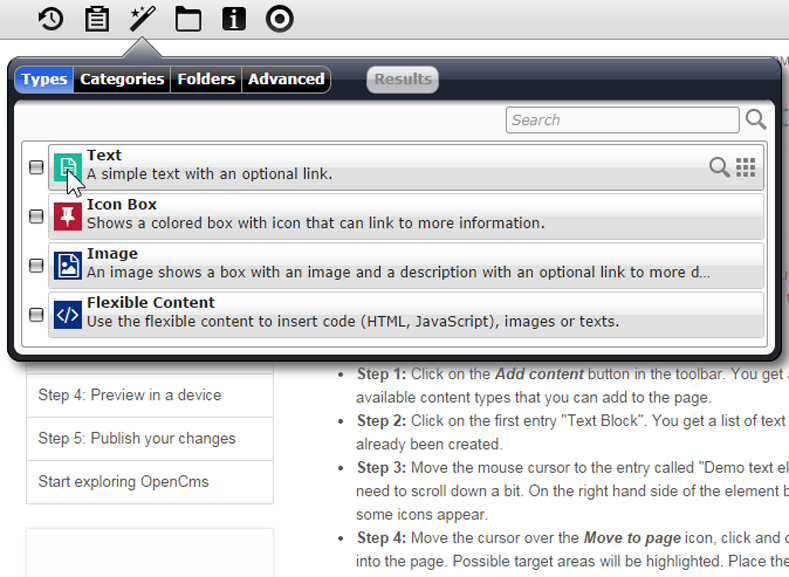The width and height of the screenshot is (789, 577).
Task: Open the clipboard icon in toolbar
Action: (x=97, y=19)
